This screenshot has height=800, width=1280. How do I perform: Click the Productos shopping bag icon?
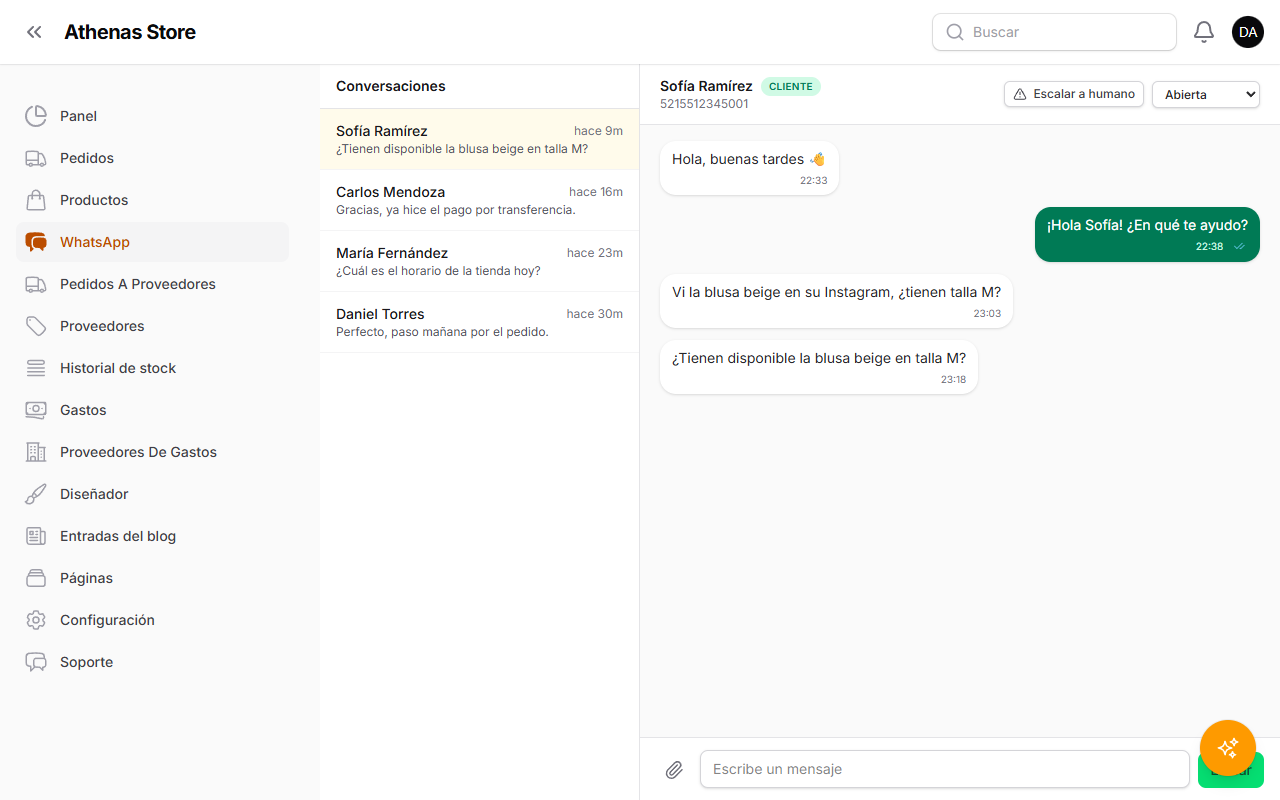pos(36,200)
